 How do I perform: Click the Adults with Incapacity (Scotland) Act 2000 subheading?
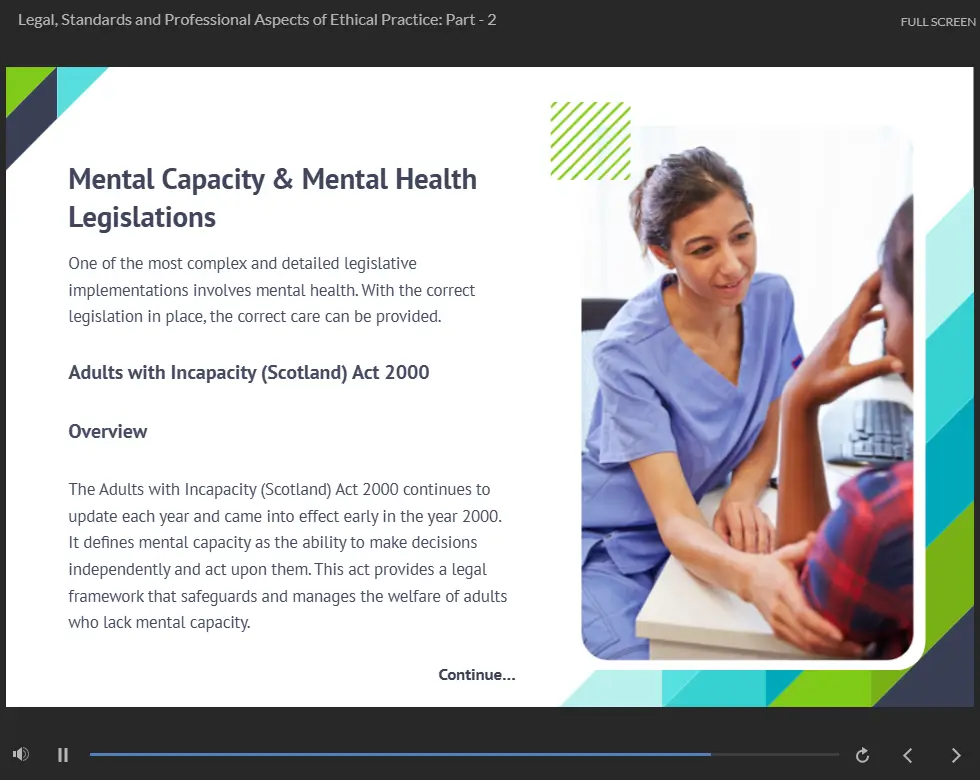tap(249, 372)
